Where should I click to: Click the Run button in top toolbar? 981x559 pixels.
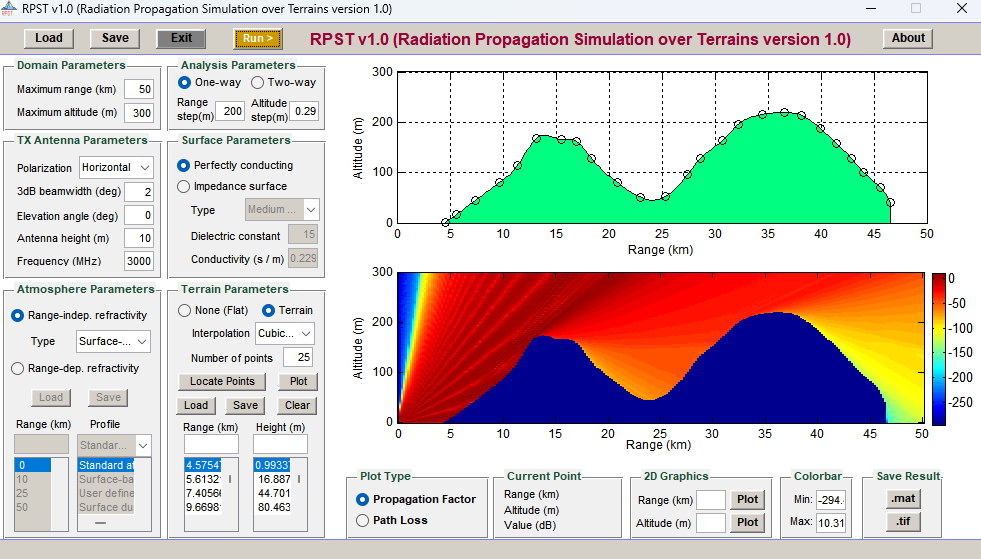(258, 39)
